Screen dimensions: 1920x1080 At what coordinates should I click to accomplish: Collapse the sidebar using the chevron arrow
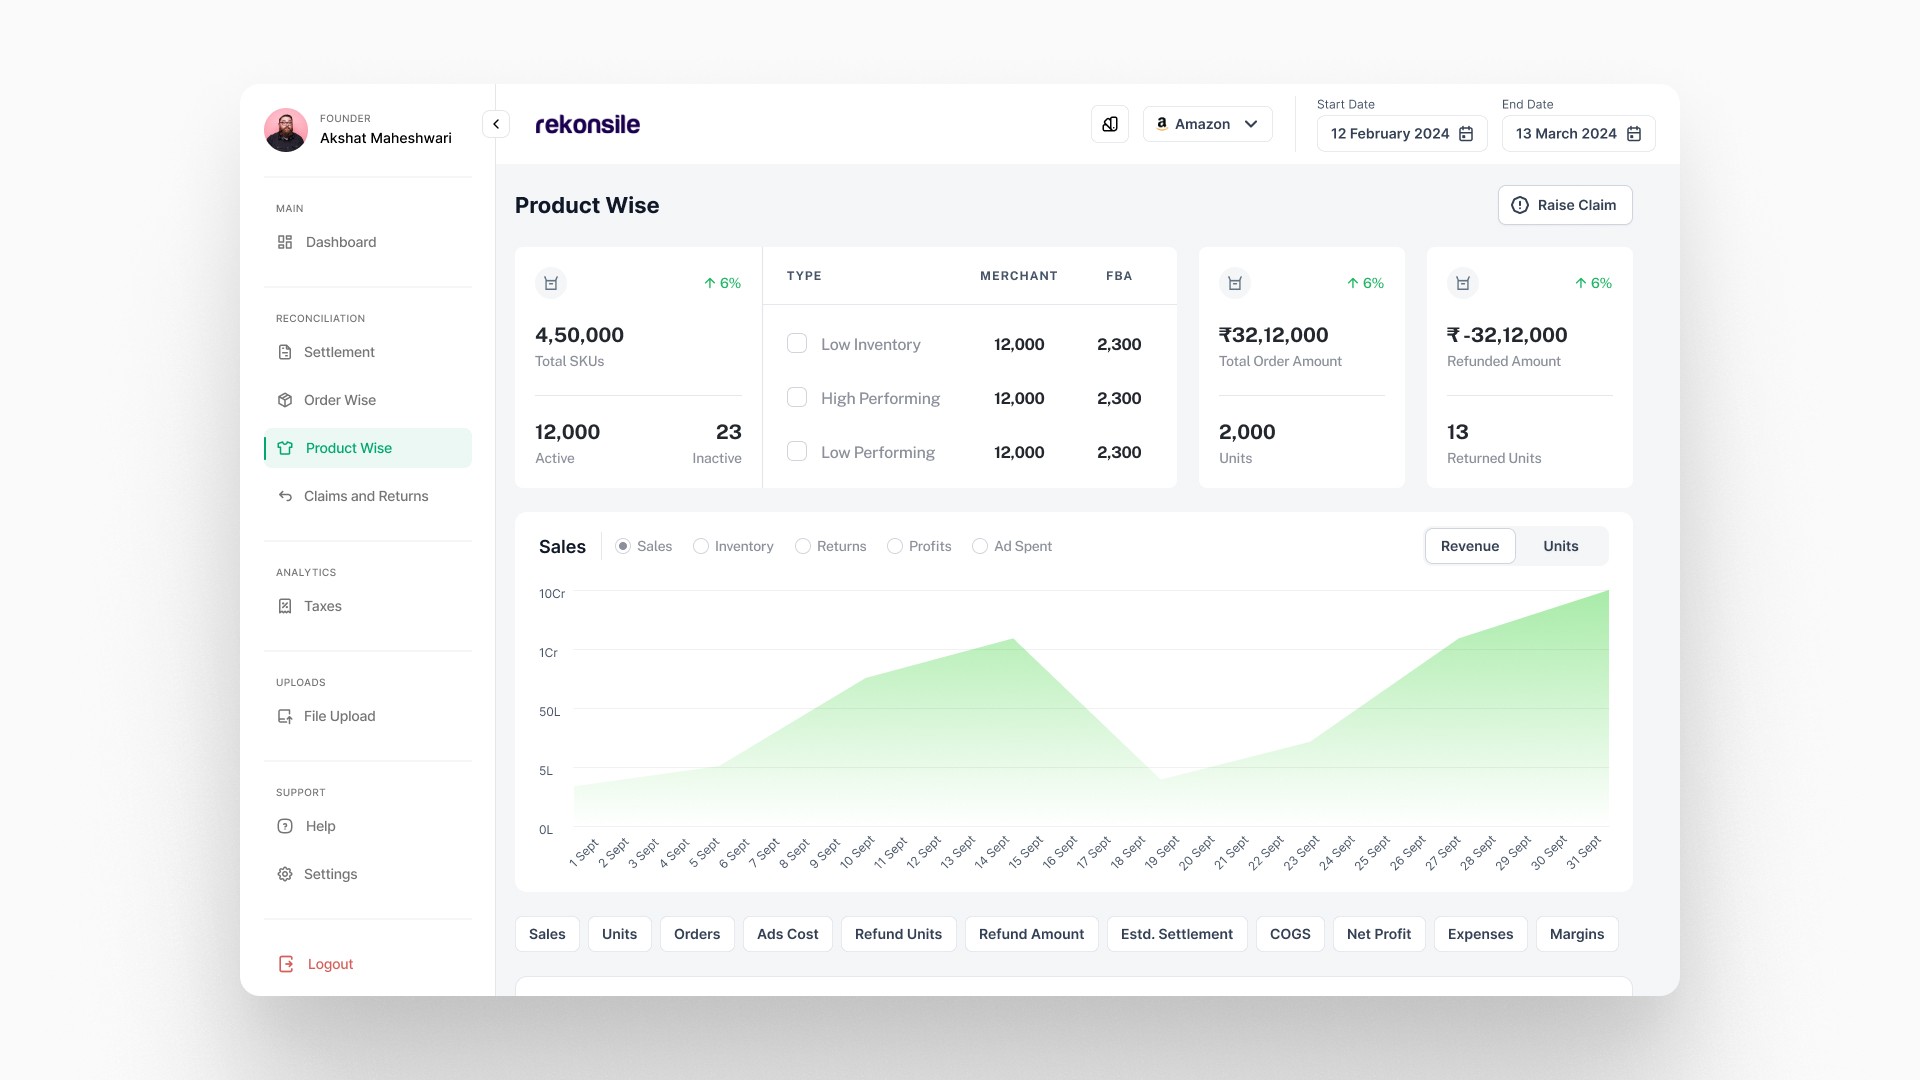pos(496,124)
